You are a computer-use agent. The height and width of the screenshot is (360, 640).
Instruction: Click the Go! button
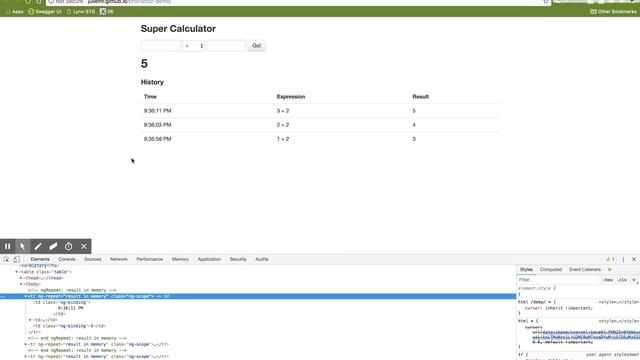pos(256,45)
